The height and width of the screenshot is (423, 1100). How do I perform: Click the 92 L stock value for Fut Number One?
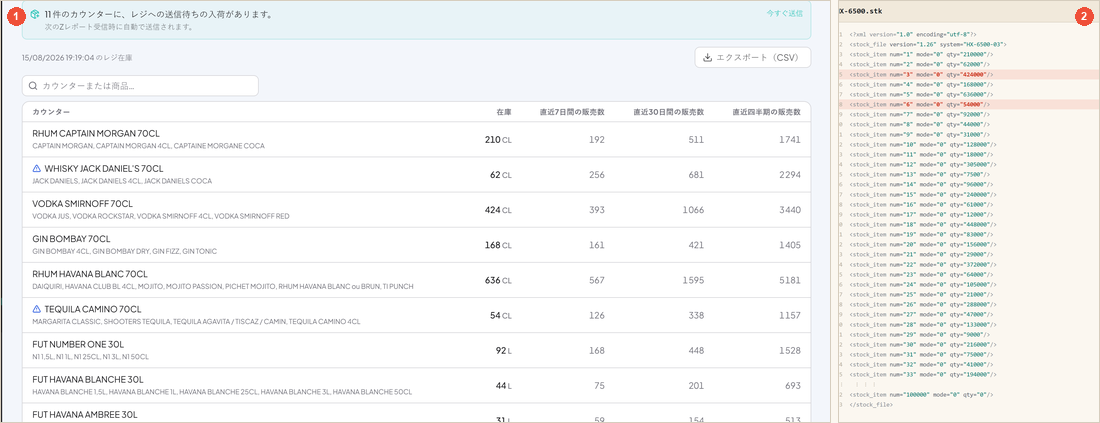[x=504, y=350]
